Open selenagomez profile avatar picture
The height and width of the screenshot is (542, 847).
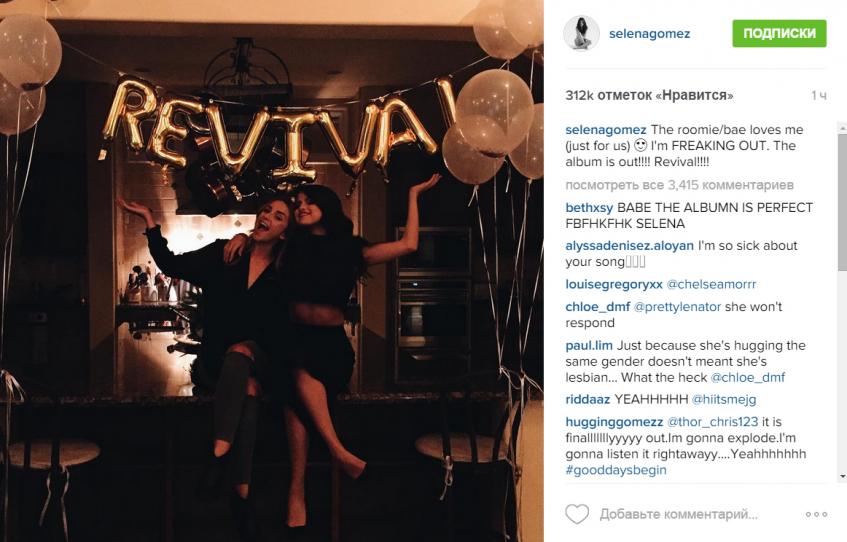pyautogui.click(x=581, y=33)
